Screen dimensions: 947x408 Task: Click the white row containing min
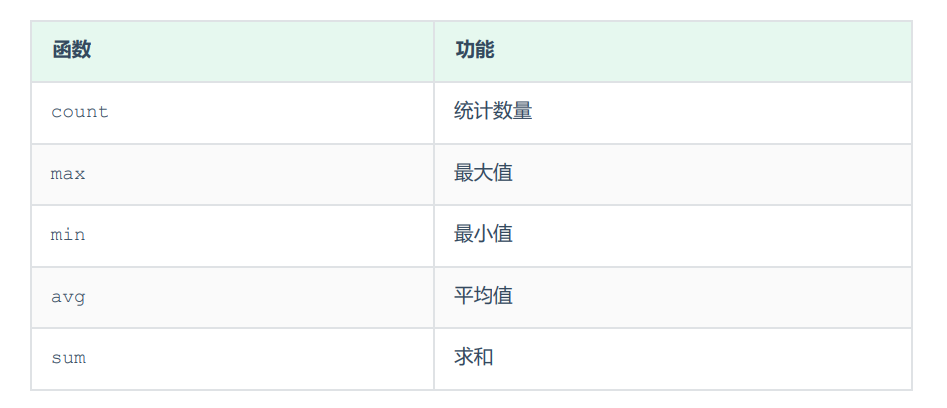pos(250,235)
